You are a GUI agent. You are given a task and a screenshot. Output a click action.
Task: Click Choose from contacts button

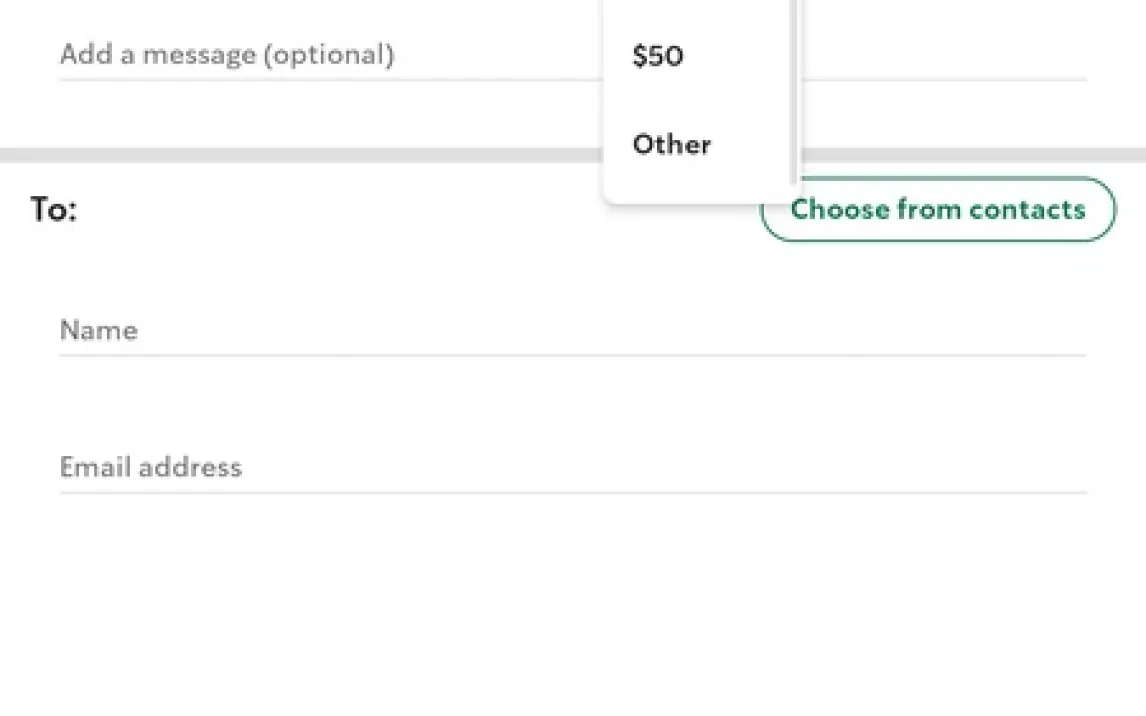937,210
